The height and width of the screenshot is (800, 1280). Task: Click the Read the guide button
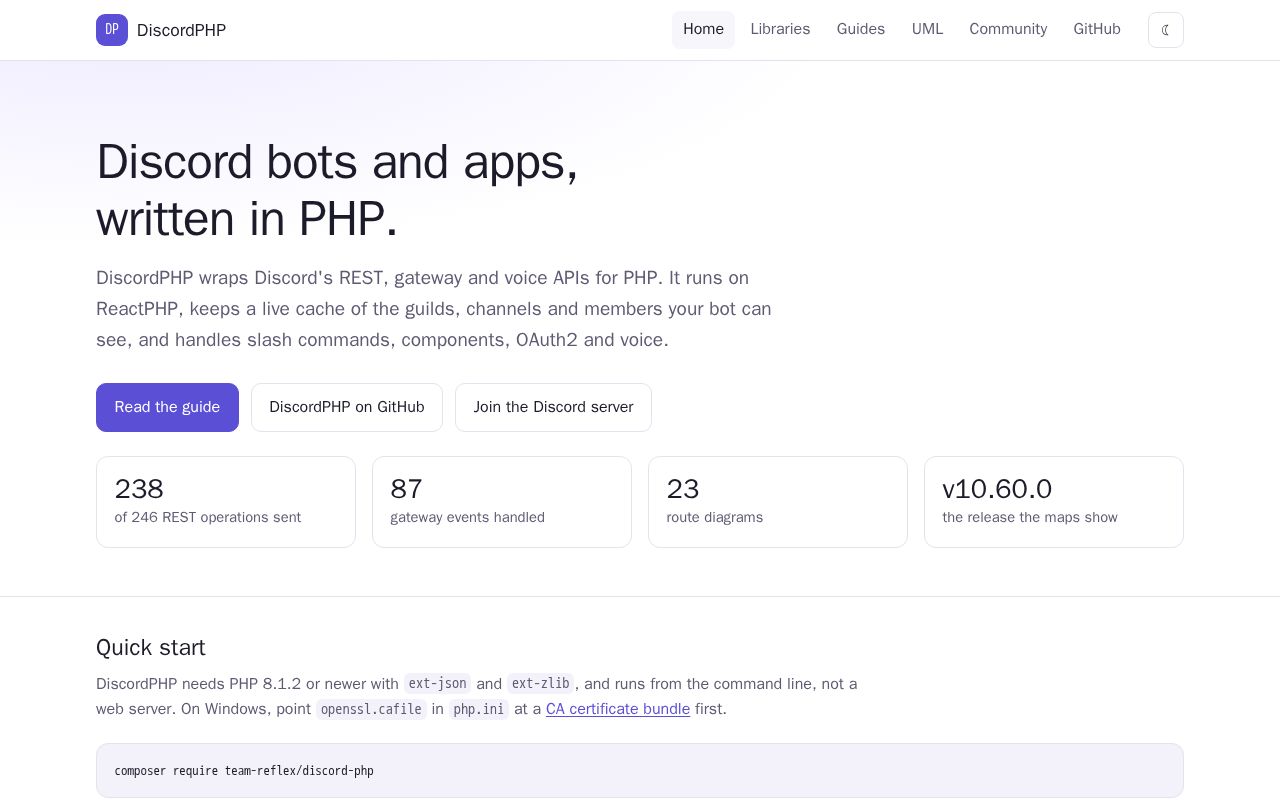[167, 407]
